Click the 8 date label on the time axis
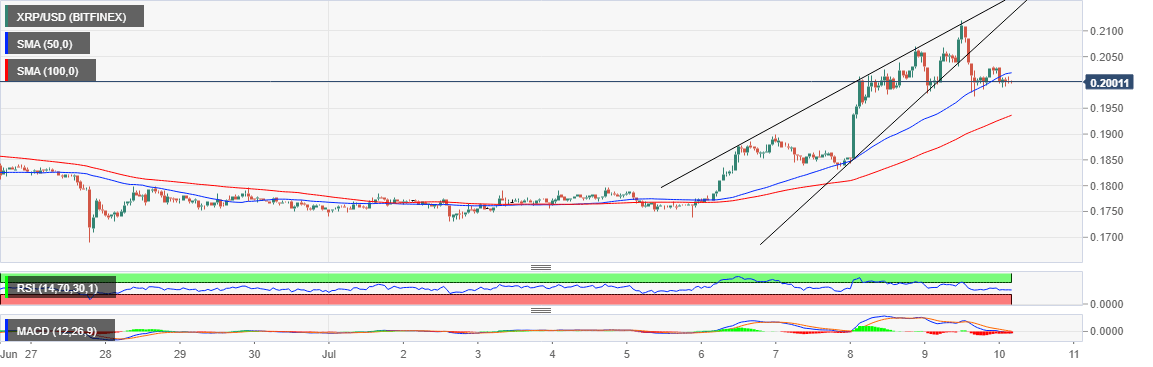Screen dimensions: 1153x367 [x=850, y=354]
